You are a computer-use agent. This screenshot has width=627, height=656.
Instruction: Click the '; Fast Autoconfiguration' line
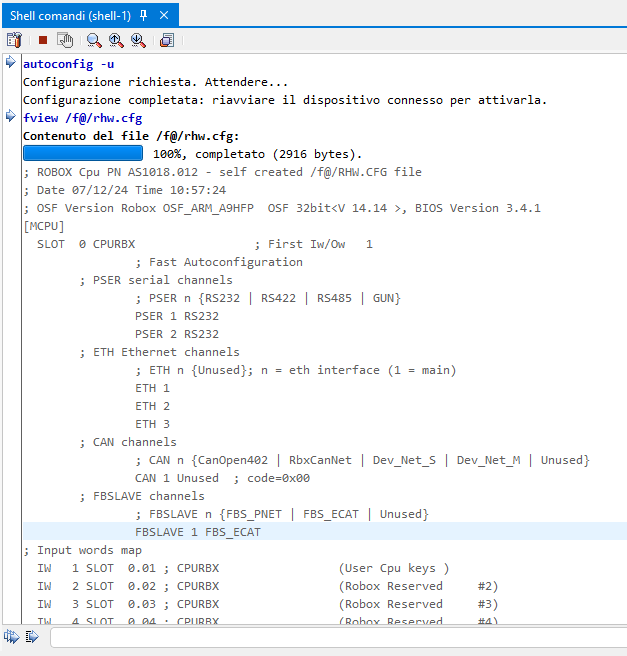coord(219,262)
